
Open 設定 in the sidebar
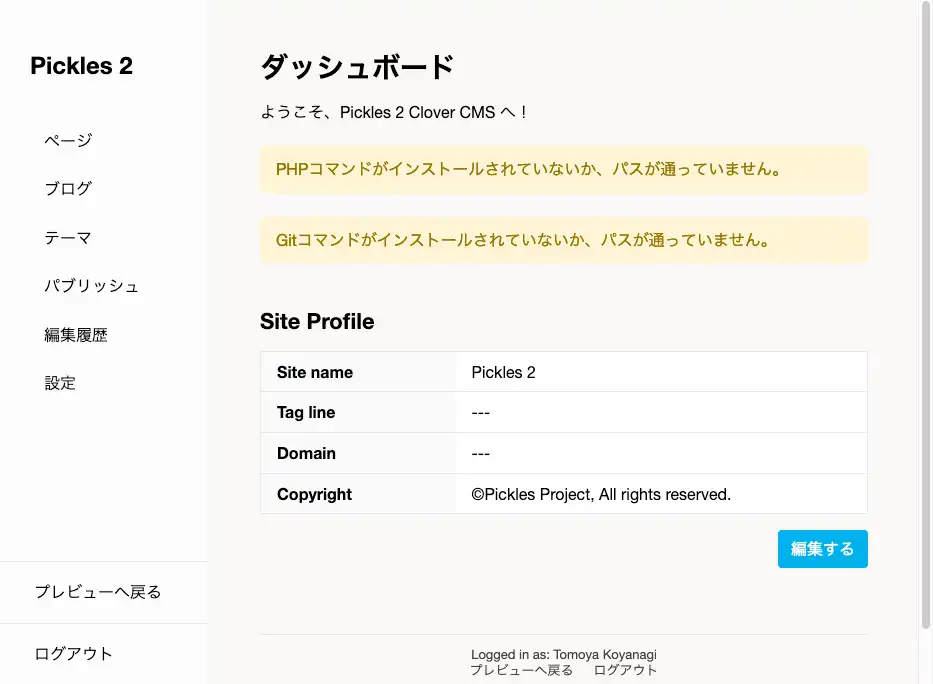tap(60, 383)
